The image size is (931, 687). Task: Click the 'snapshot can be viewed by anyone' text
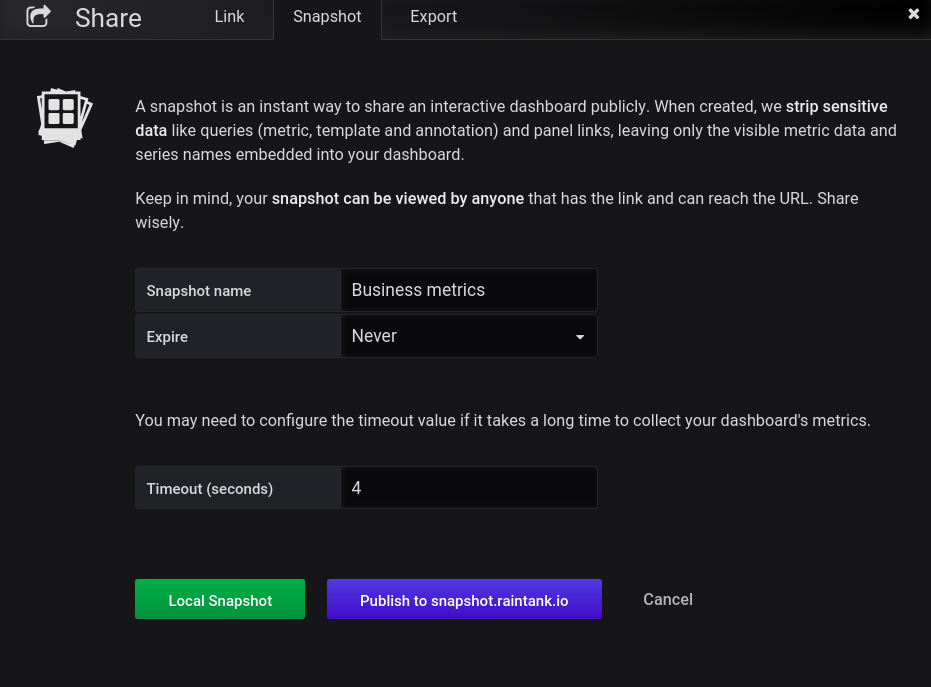pyautogui.click(x=398, y=198)
